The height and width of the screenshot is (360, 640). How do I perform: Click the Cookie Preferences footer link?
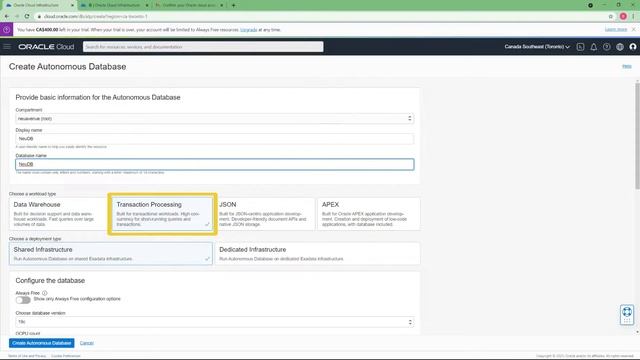pos(66,356)
